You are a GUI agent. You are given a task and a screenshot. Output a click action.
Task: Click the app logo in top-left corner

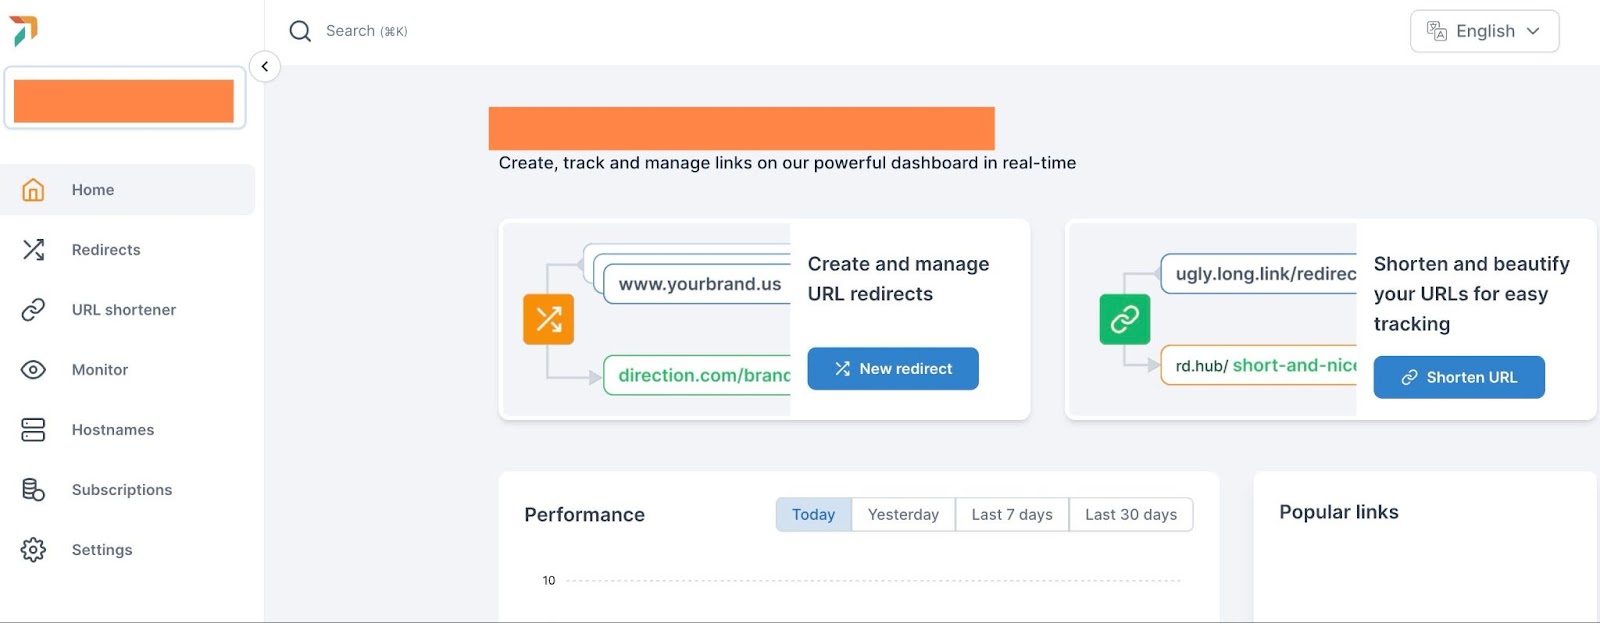point(23,31)
